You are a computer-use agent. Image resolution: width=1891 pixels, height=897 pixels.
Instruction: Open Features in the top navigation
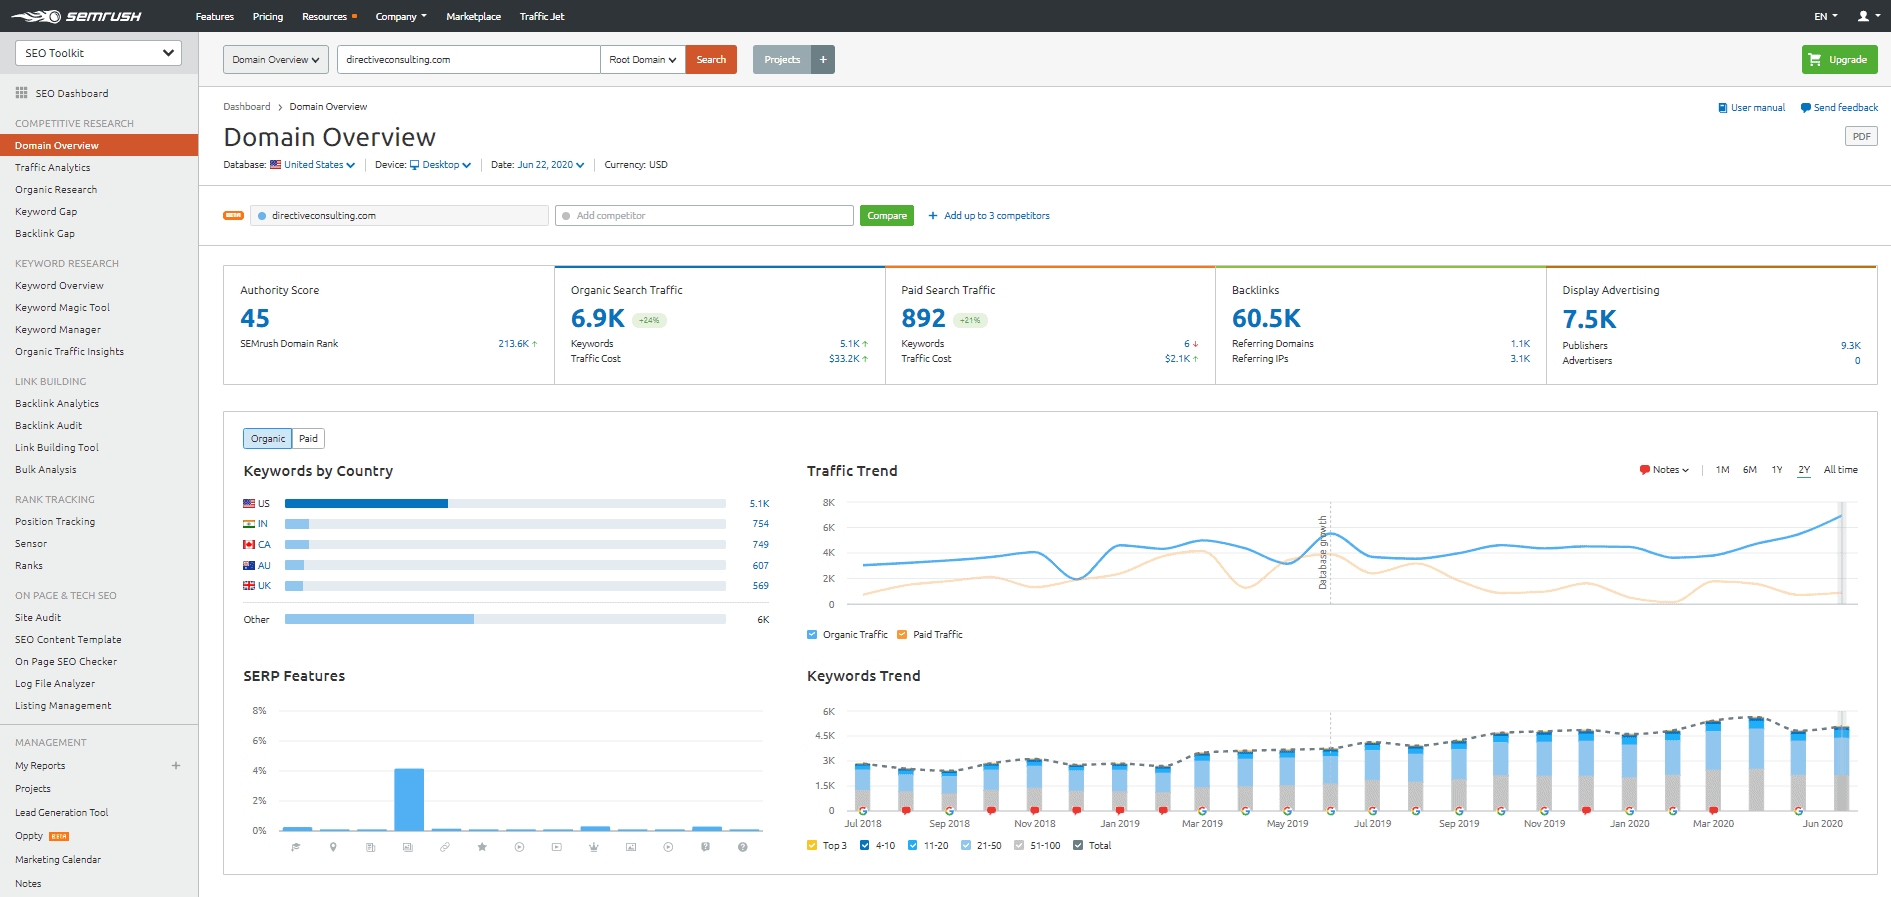(215, 16)
